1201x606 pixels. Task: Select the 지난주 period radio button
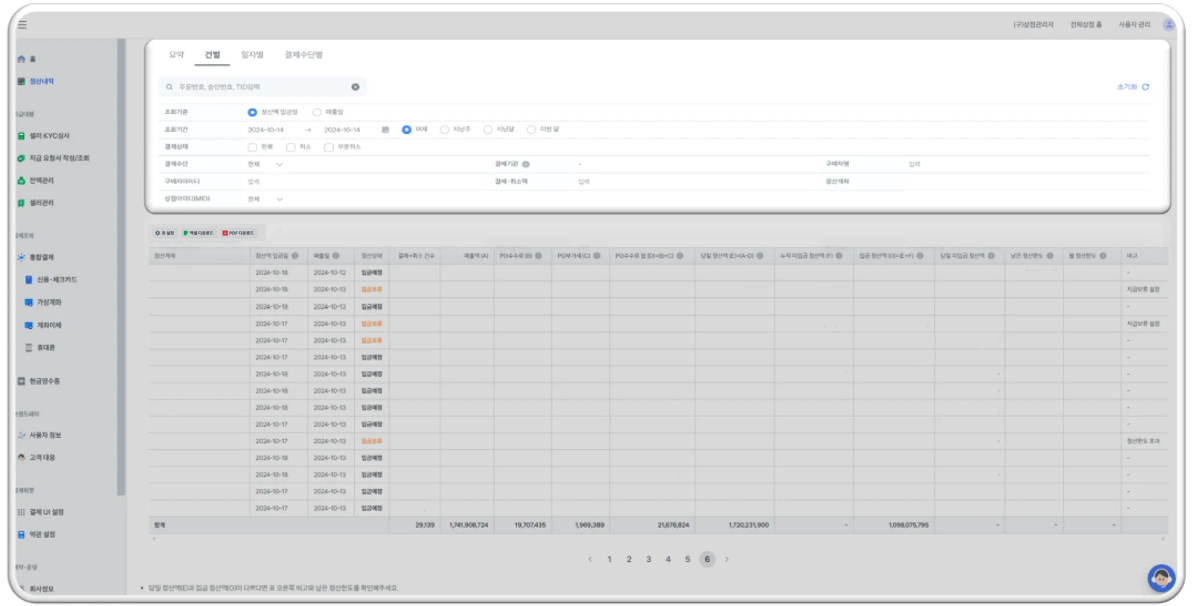coord(445,129)
